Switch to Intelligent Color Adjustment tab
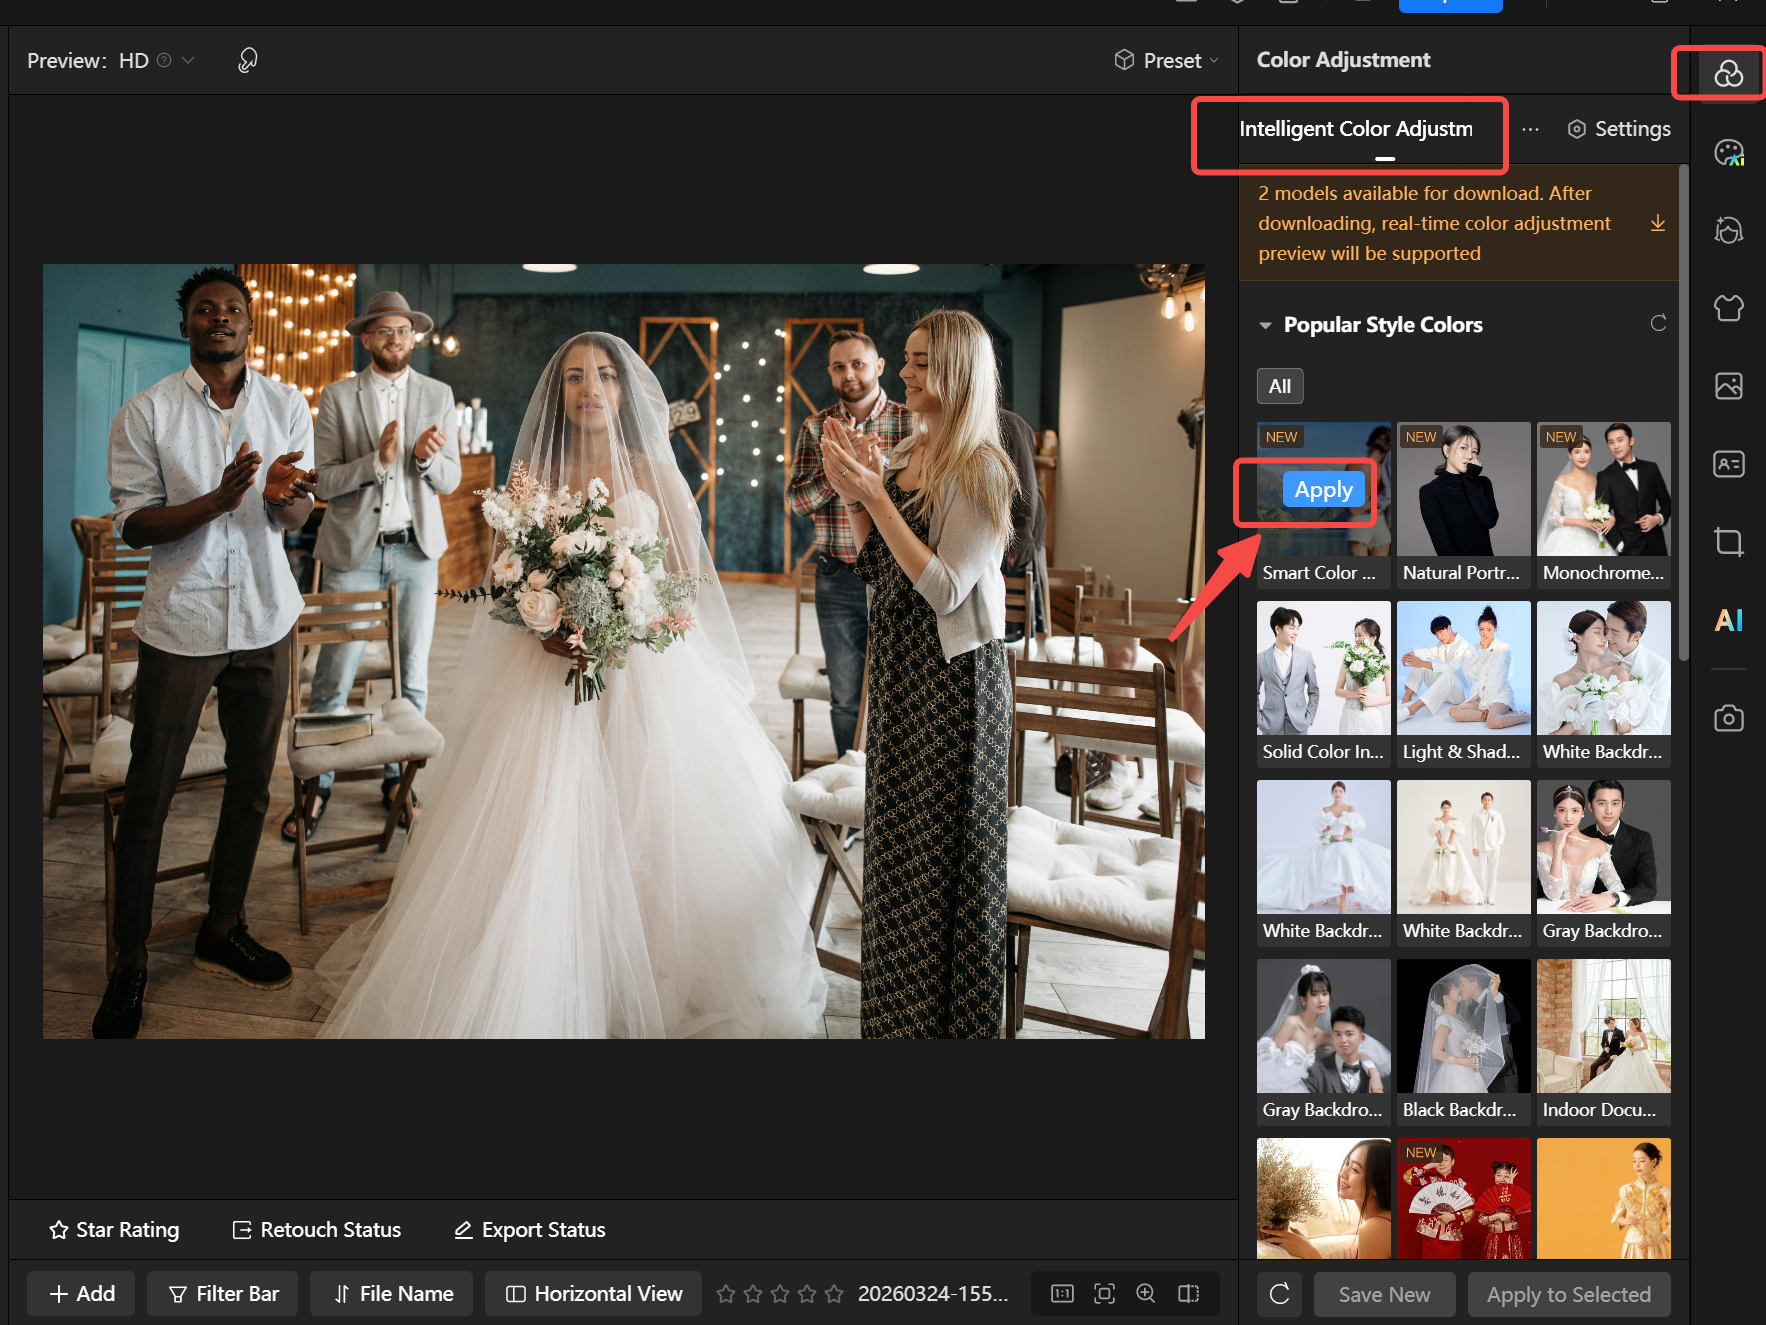 pyautogui.click(x=1355, y=129)
